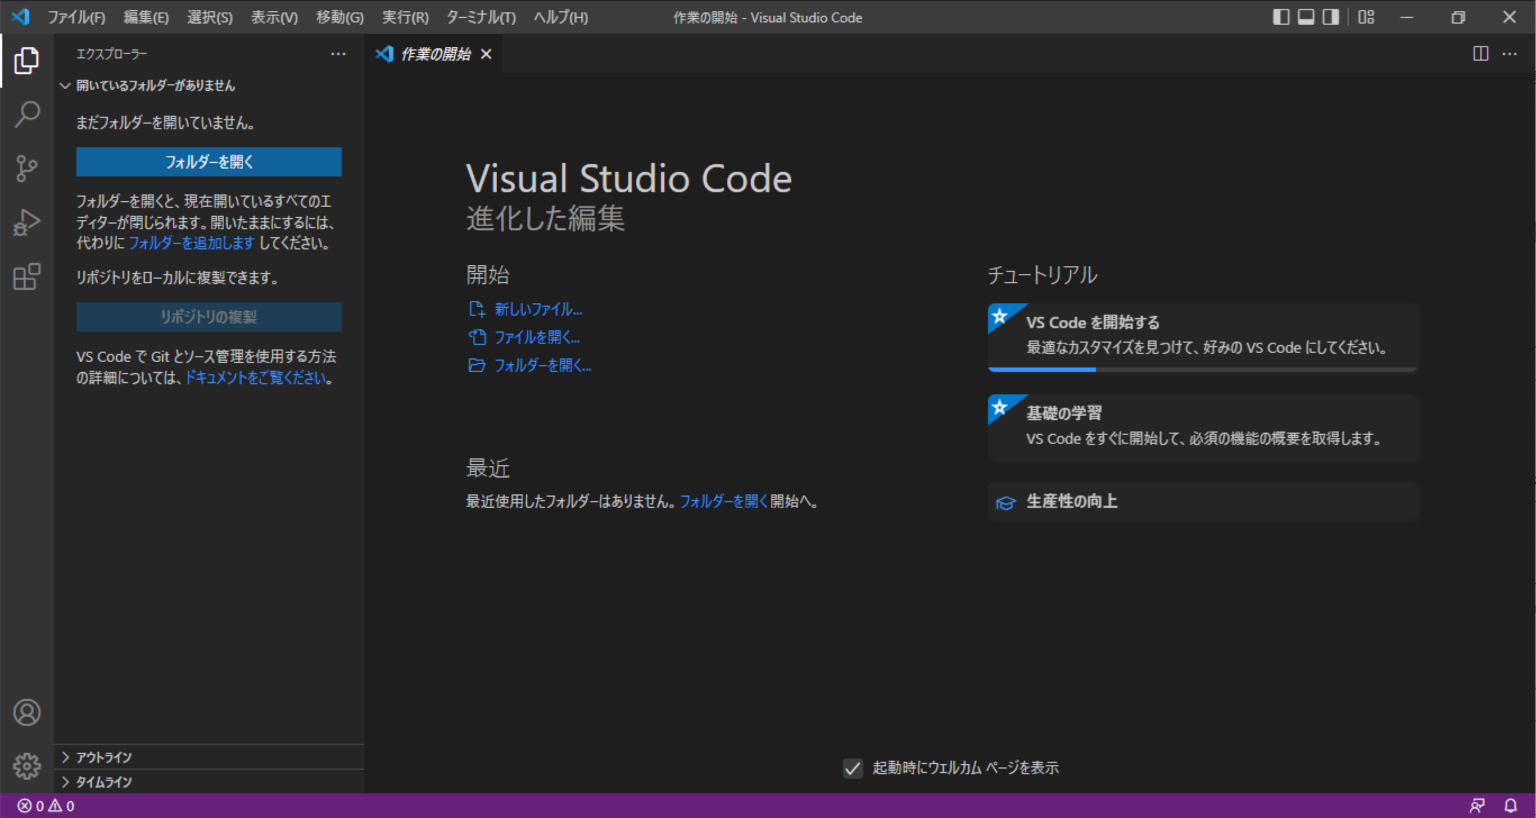Uncheck 起動時にウェルカムページを表示
Image resolution: width=1536 pixels, height=818 pixels.
(853, 768)
